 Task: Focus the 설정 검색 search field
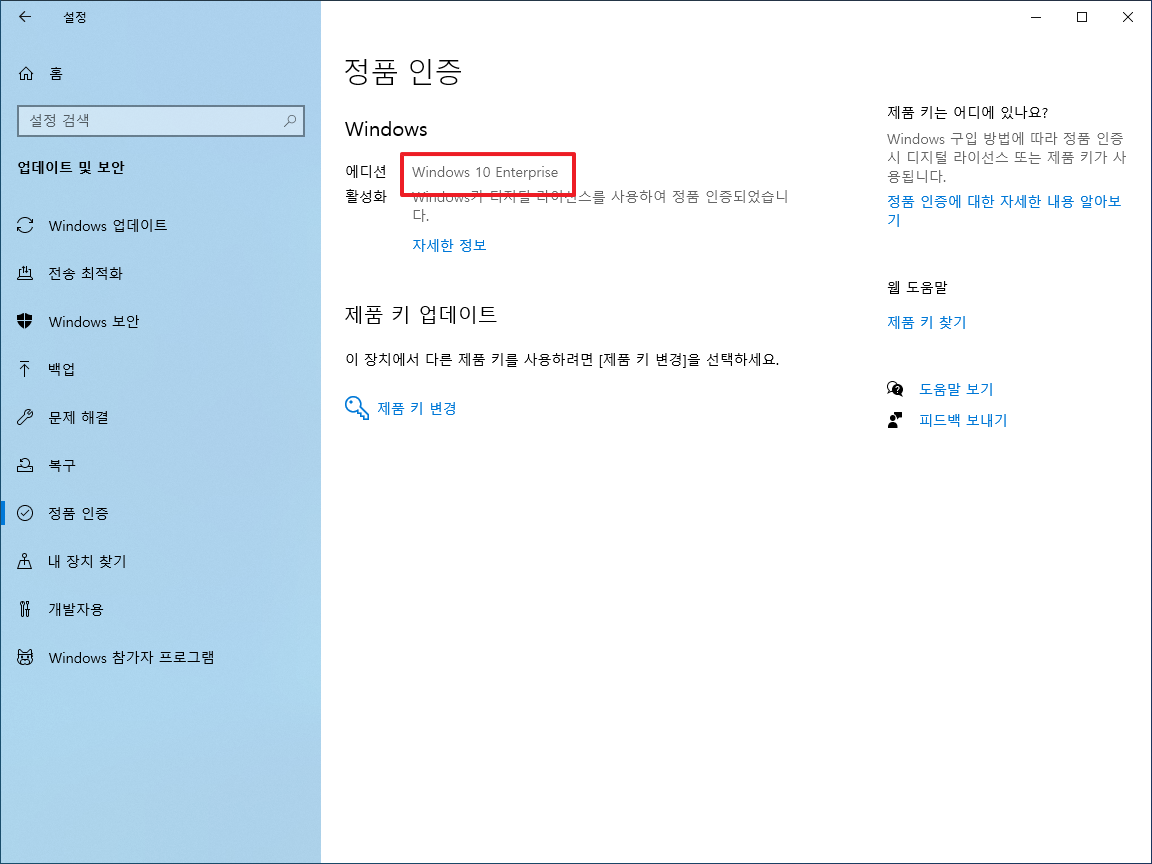(161, 120)
